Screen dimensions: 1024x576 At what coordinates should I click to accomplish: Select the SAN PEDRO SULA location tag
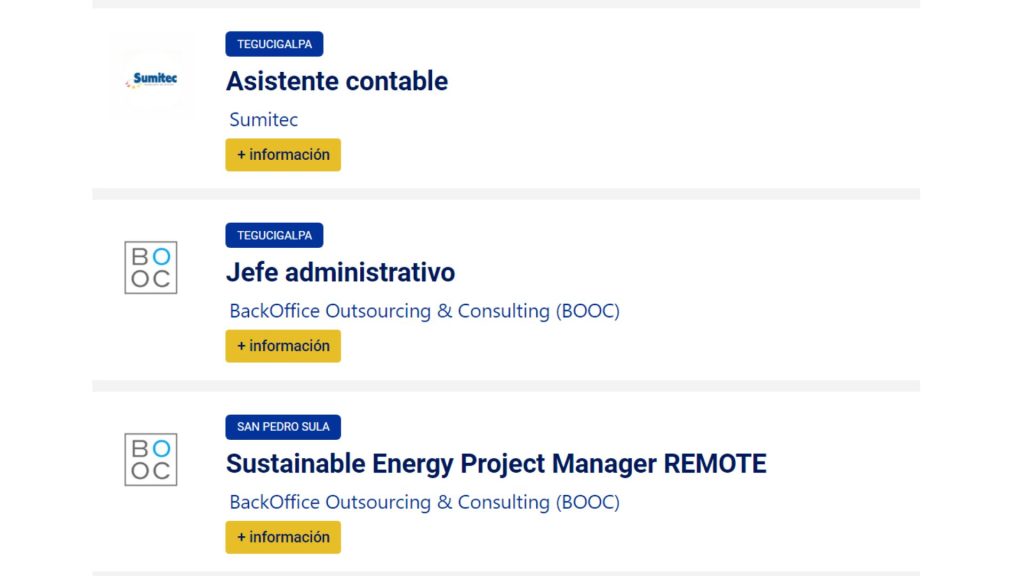pos(283,427)
